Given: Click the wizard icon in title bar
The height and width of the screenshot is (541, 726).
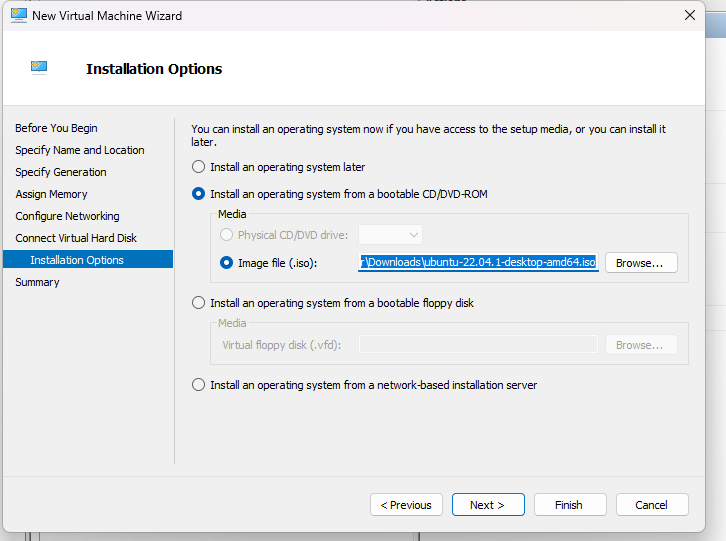Looking at the screenshot, I should (x=16, y=16).
